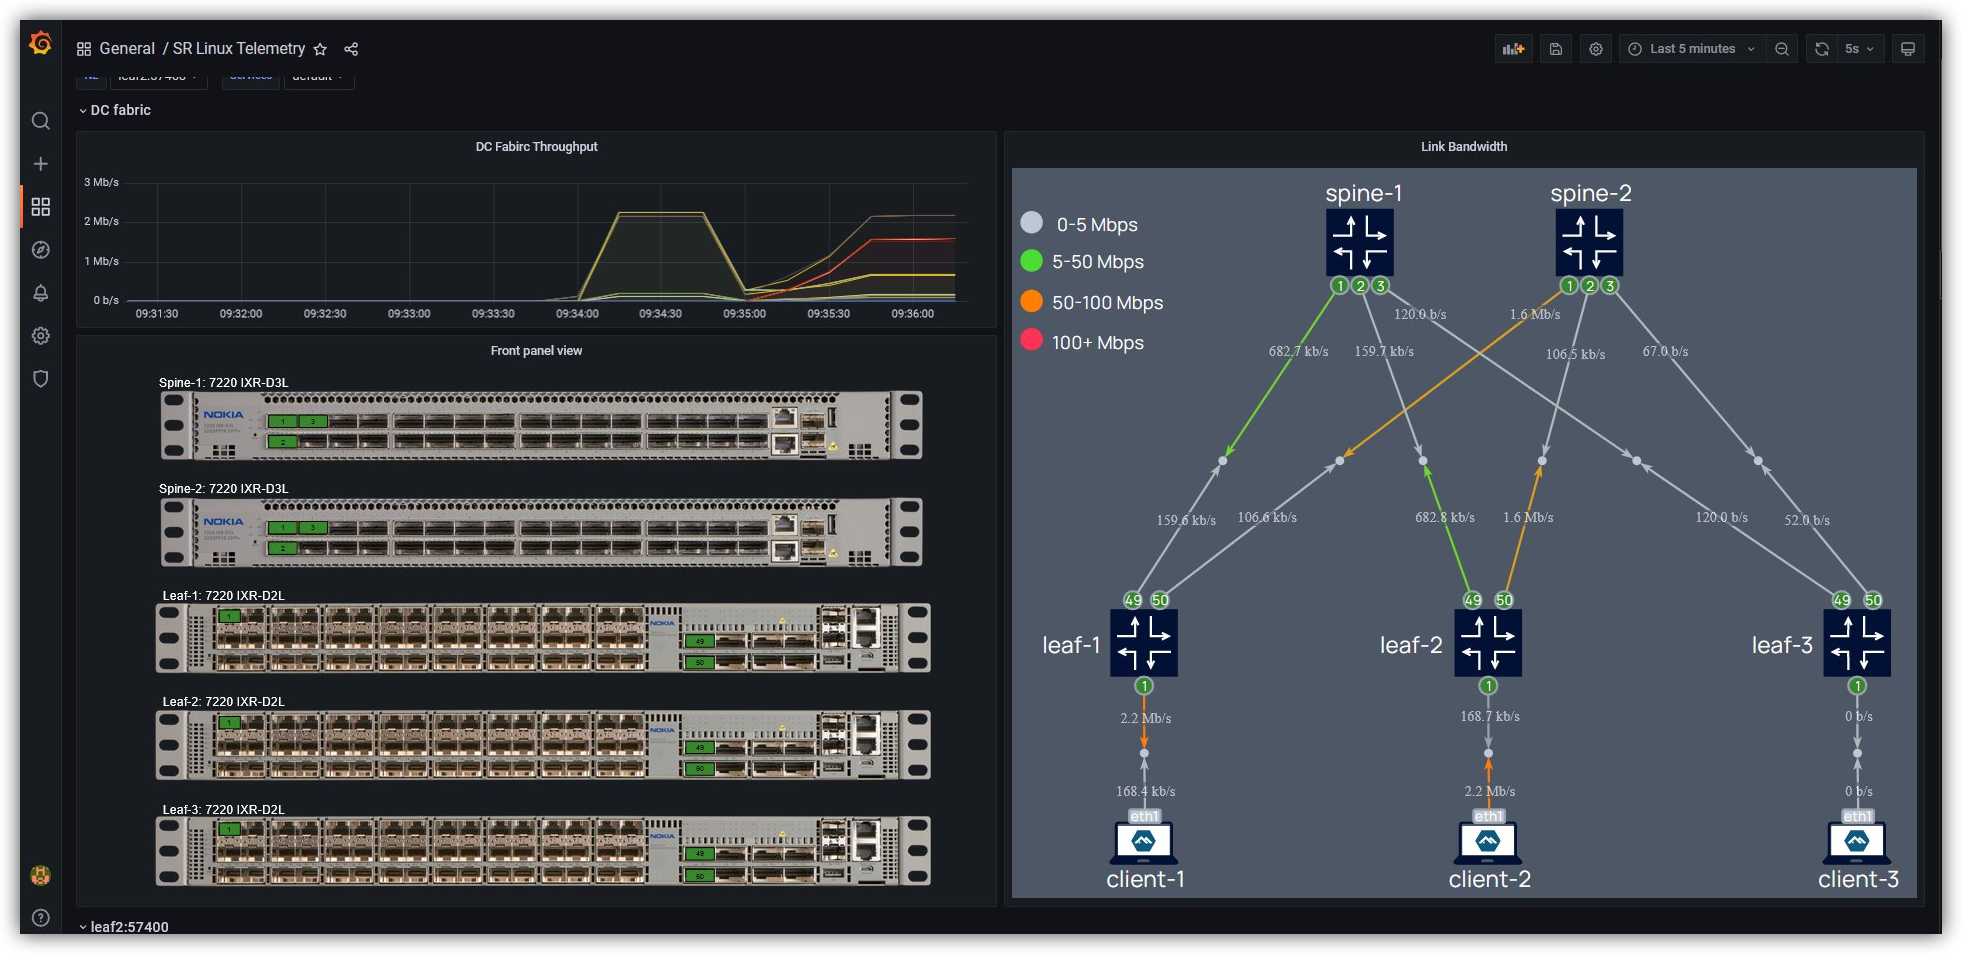Click the client-1 laptop icon

pos(1144,843)
